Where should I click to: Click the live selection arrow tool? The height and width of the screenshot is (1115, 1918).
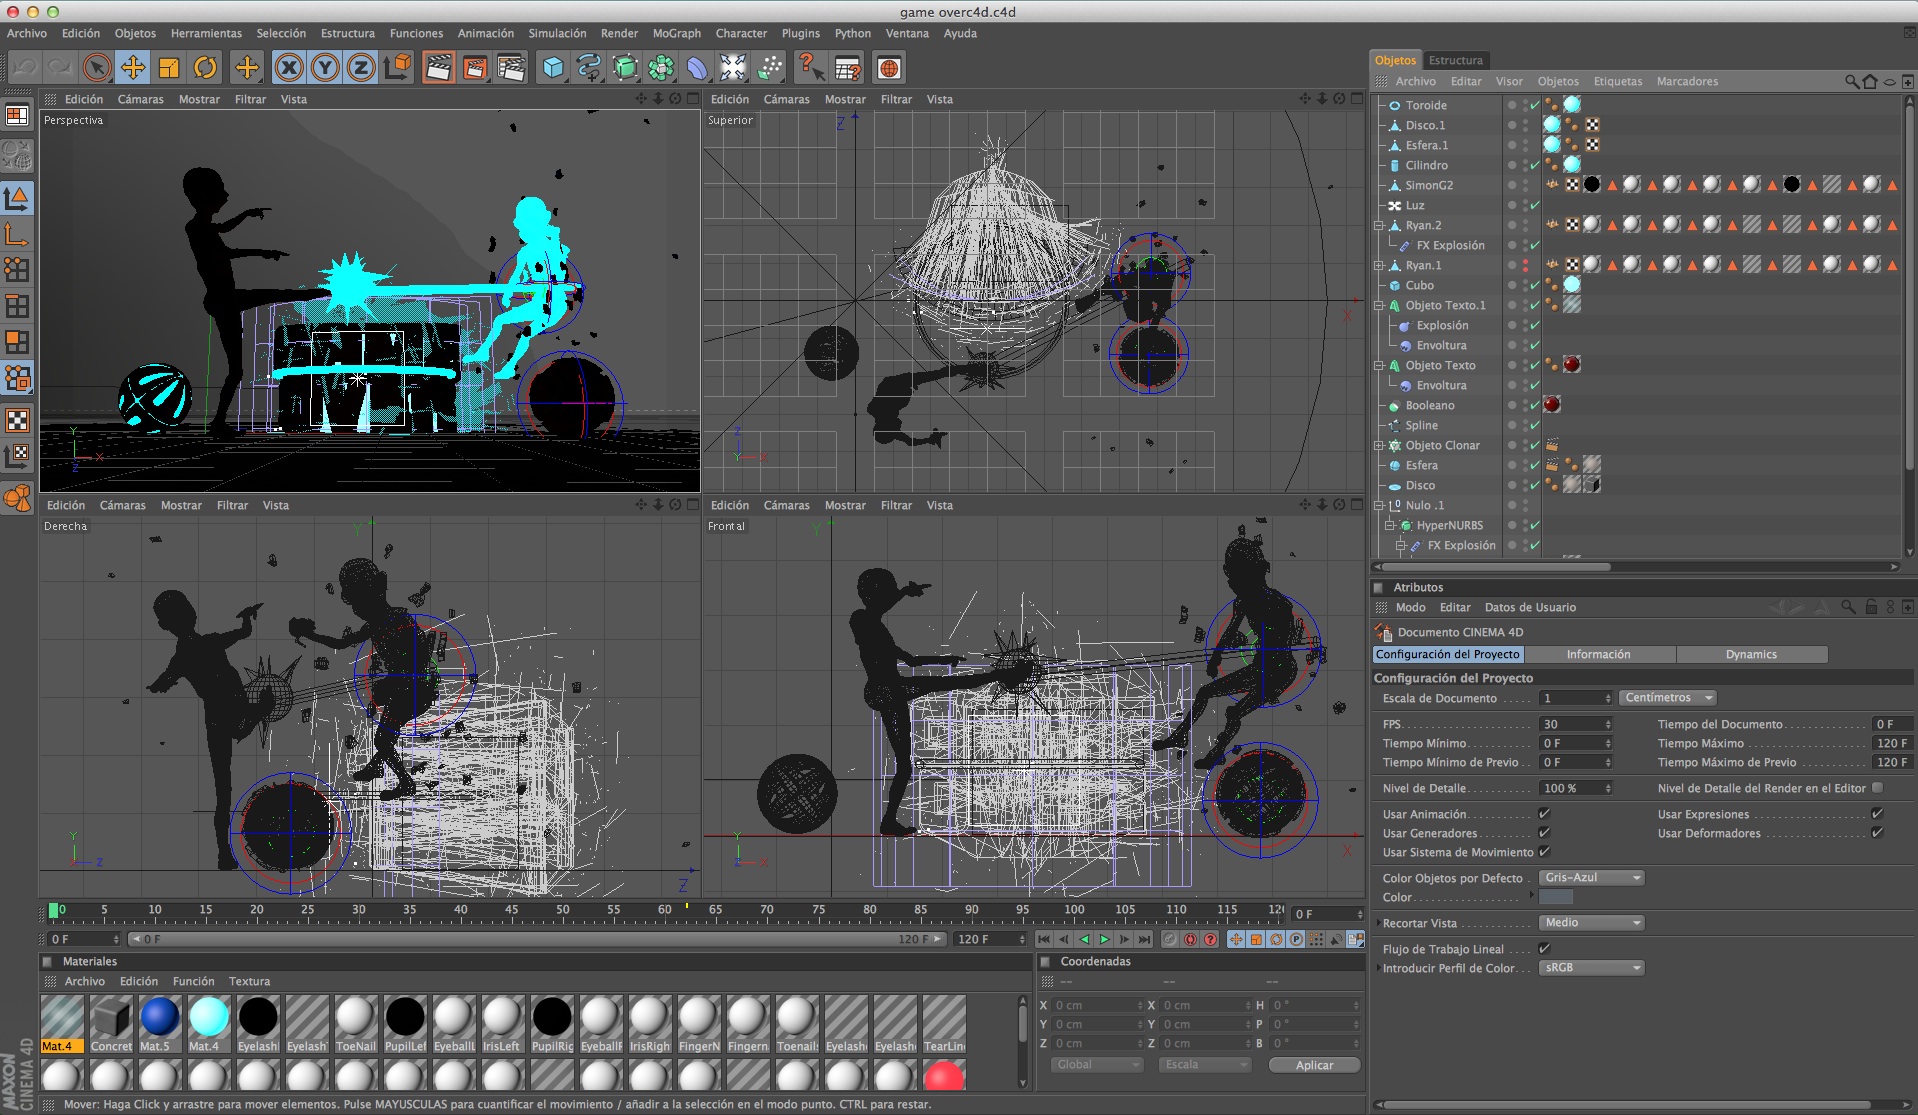(x=97, y=68)
